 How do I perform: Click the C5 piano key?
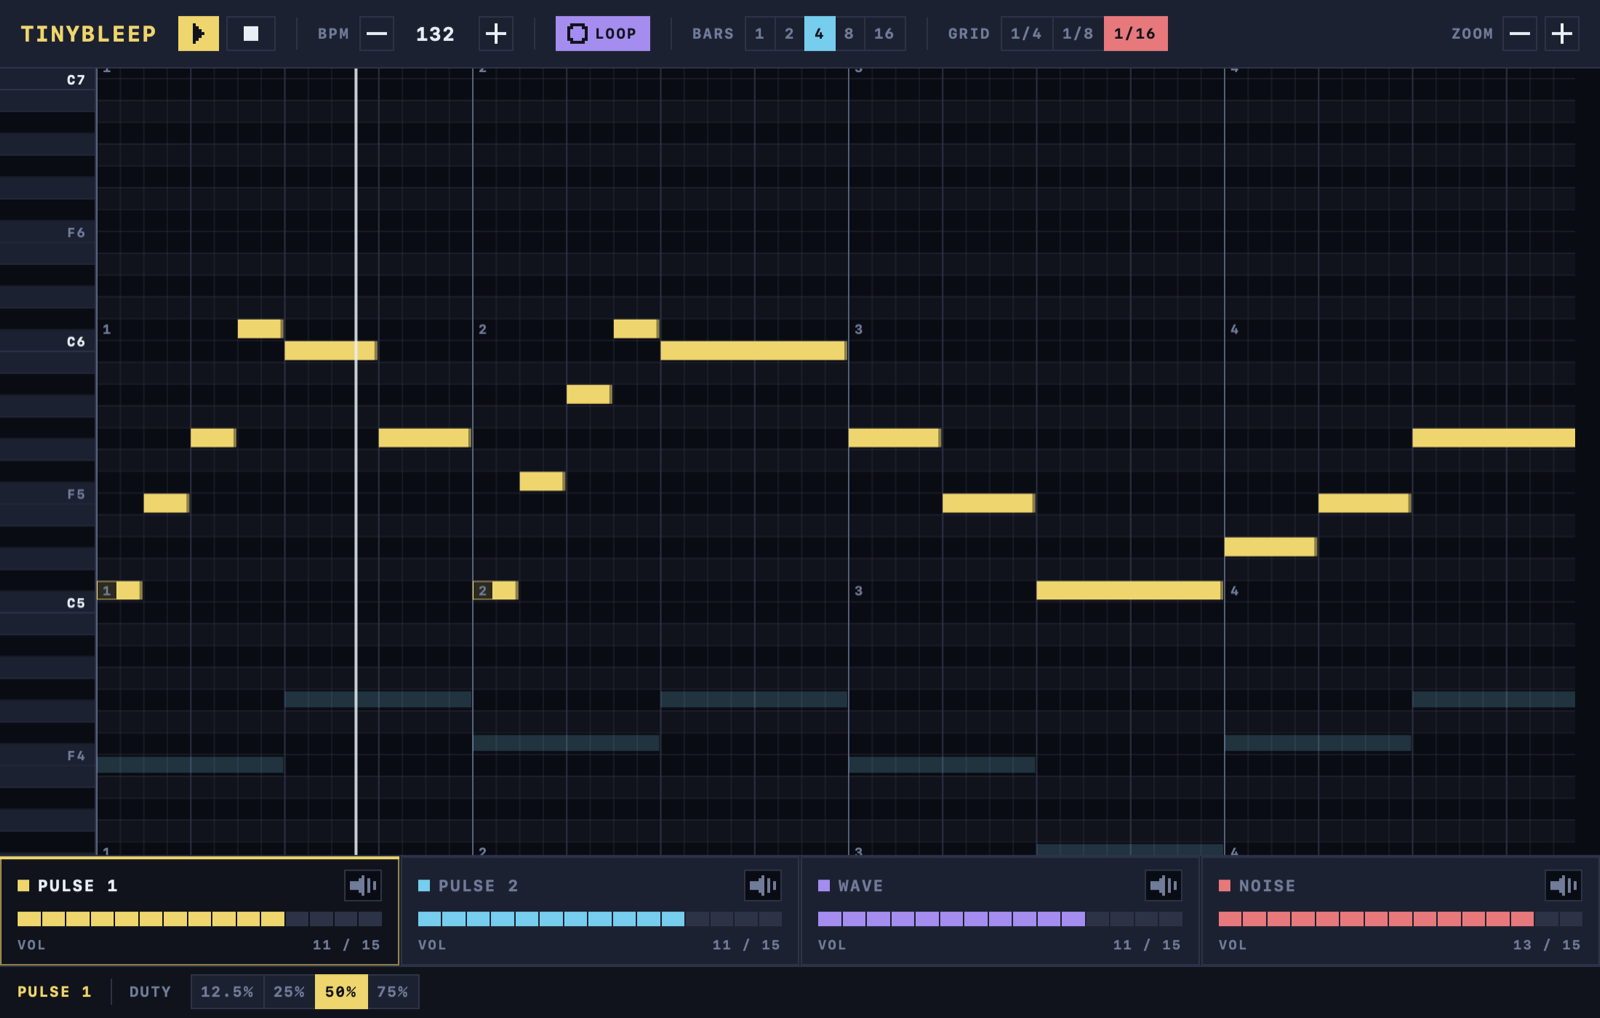pos(48,602)
